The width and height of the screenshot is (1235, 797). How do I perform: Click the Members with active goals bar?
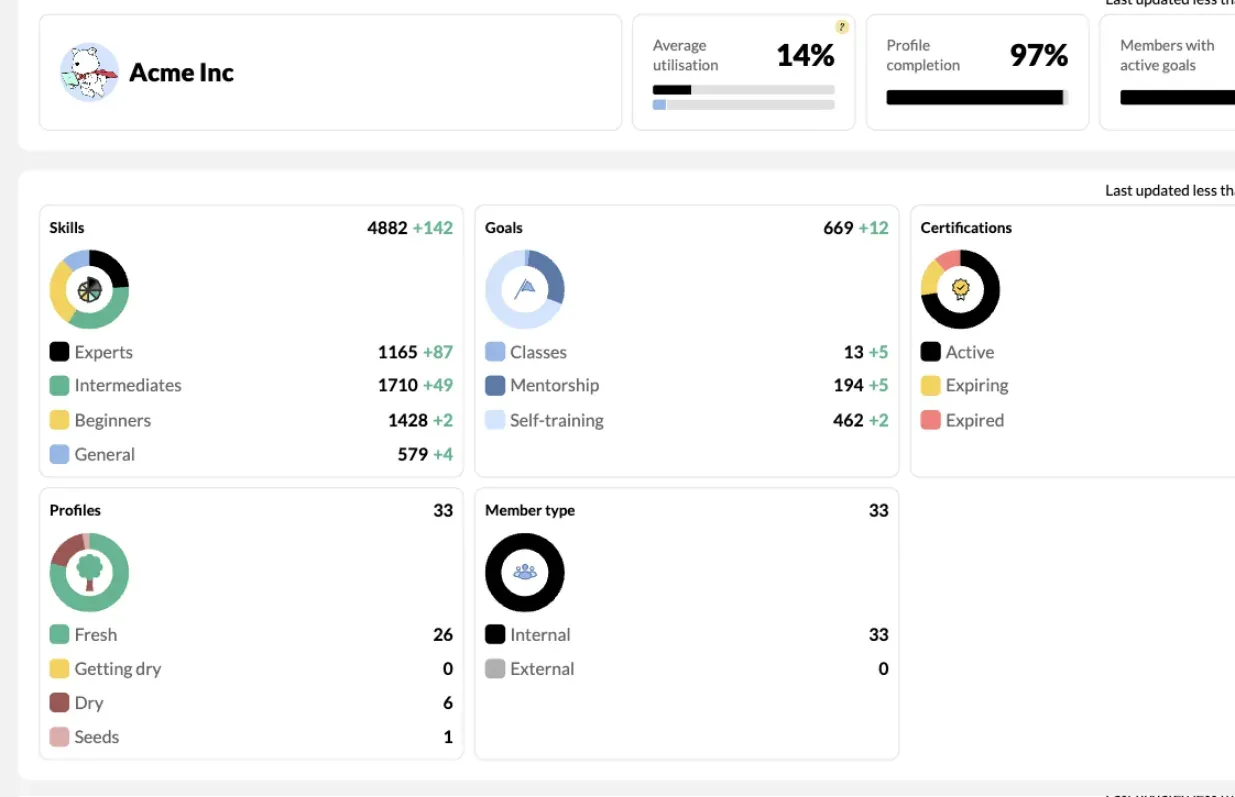point(1177,97)
